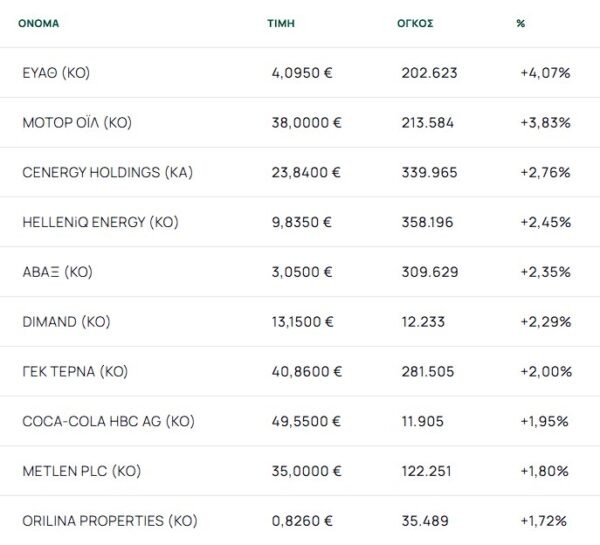Open ORILINA PROPERTIES (ΚΟ) stock
Screen dimensions: 600x545
[109, 521]
